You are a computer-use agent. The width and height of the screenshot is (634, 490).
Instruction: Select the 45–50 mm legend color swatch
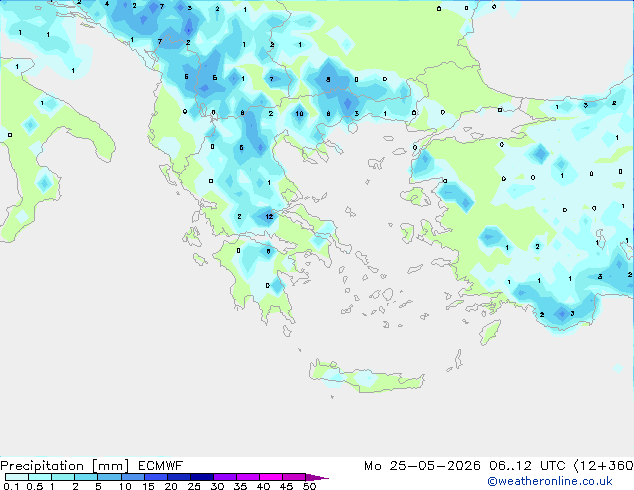294,477
